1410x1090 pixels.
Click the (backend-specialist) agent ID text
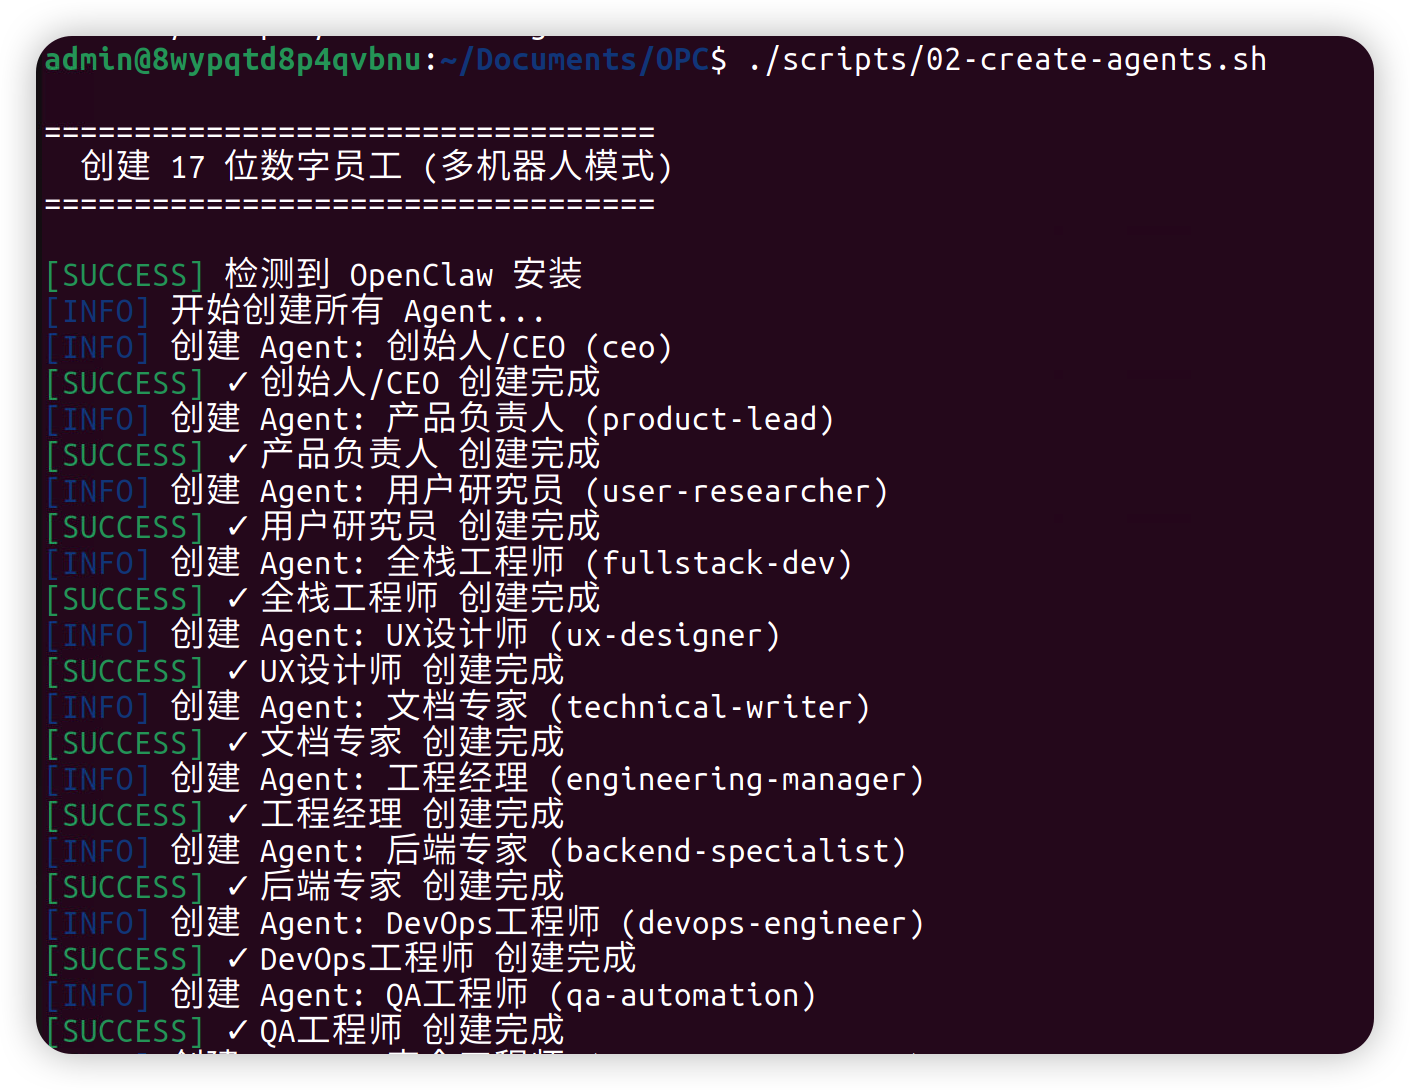tap(728, 852)
